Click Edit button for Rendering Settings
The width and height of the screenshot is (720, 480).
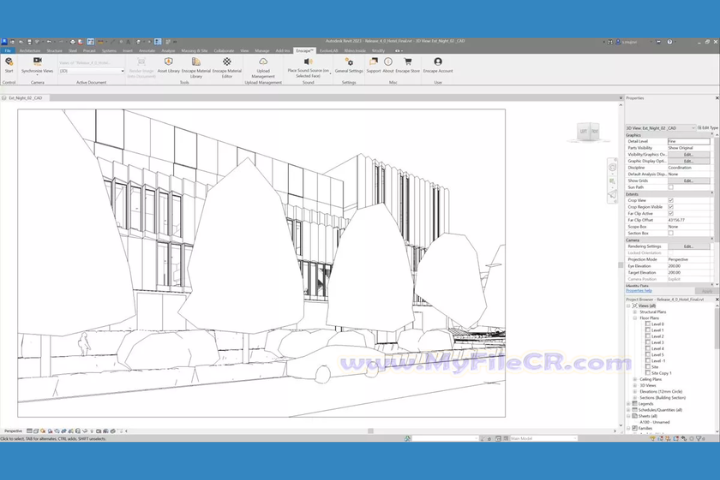688,246
